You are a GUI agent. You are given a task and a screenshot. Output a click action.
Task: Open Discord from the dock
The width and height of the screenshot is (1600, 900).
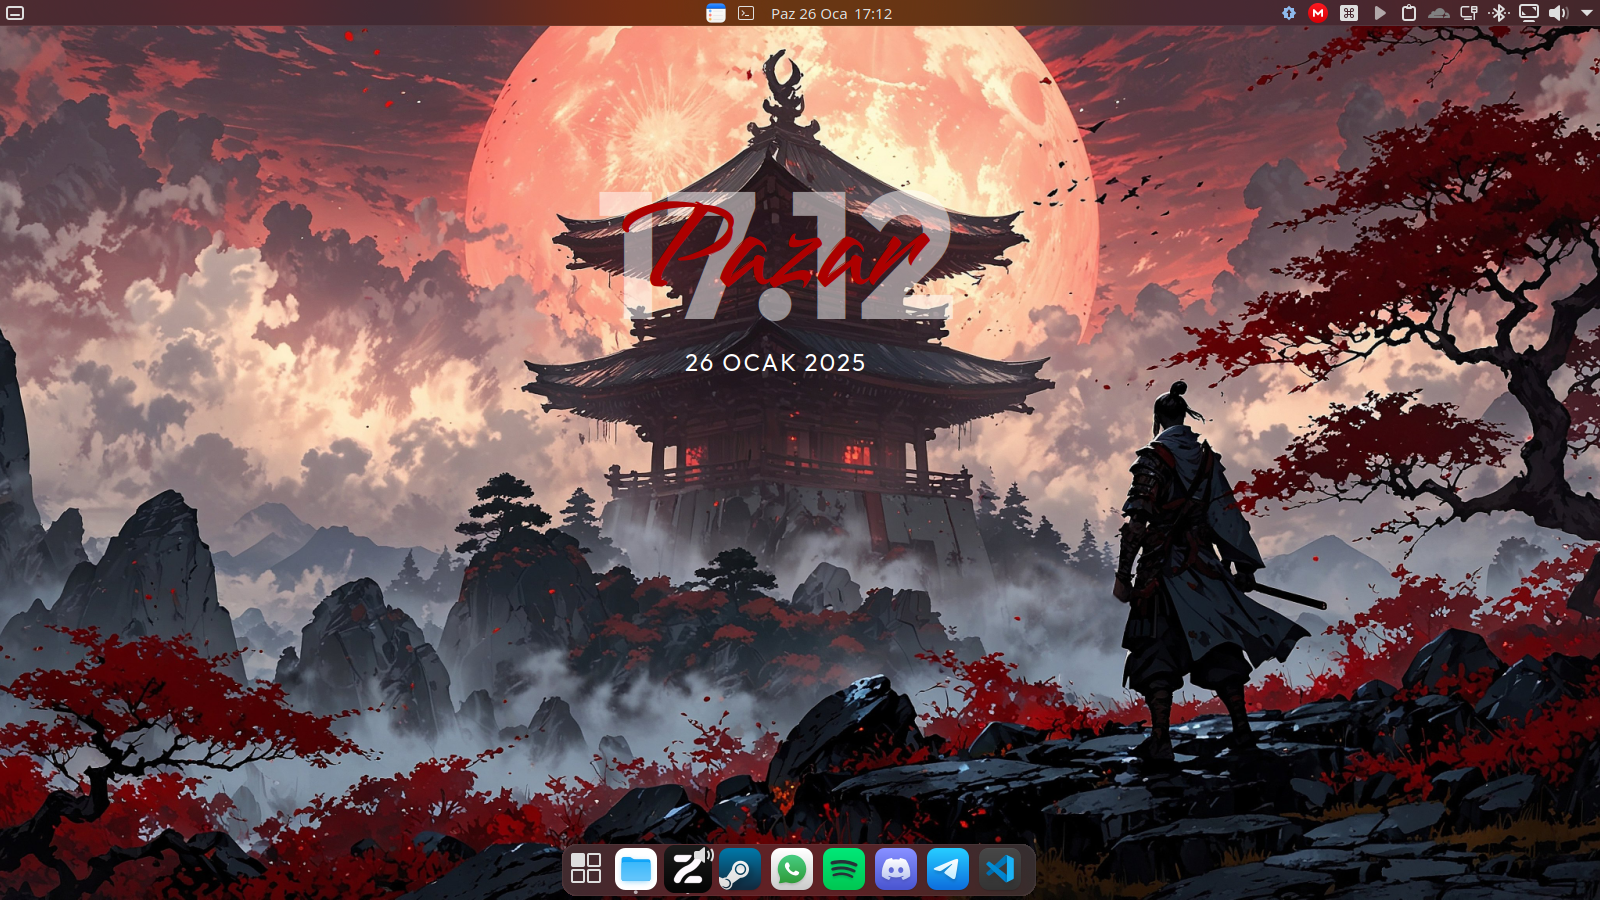pos(896,868)
